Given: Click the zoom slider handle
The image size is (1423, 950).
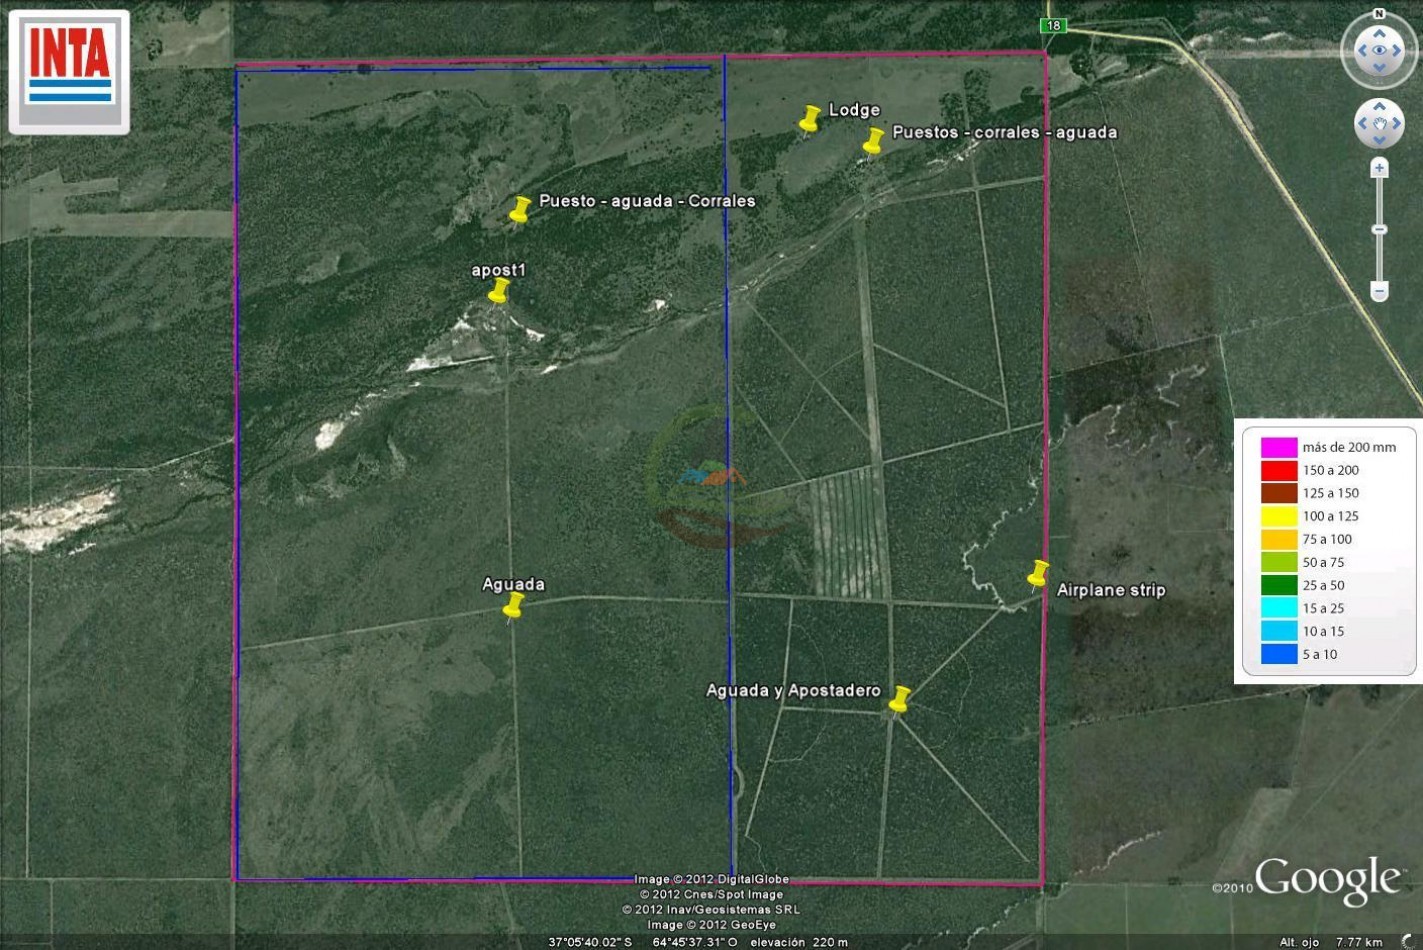Looking at the screenshot, I should click(x=1379, y=230).
